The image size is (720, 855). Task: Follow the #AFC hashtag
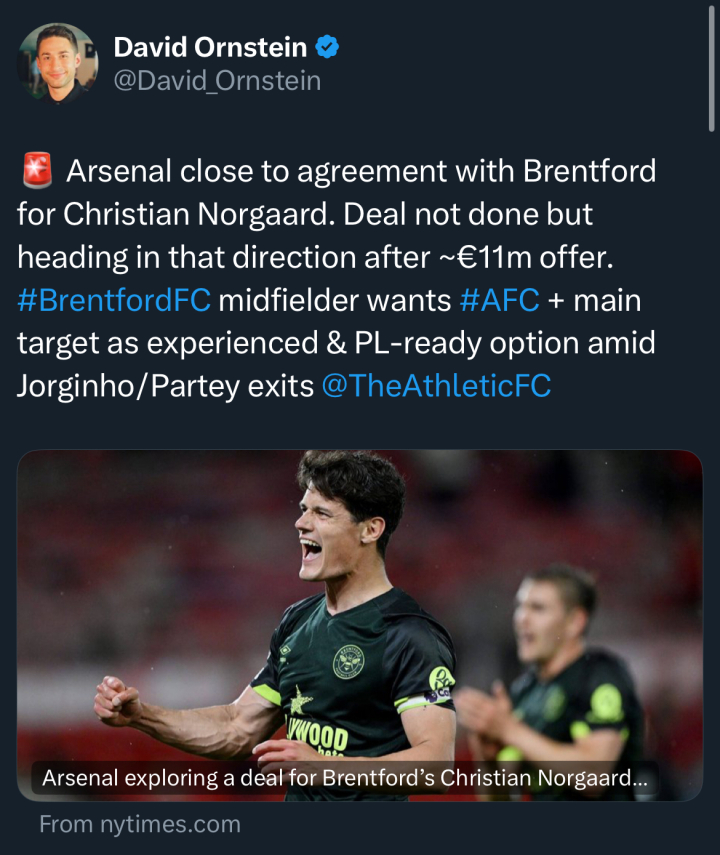(x=499, y=300)
